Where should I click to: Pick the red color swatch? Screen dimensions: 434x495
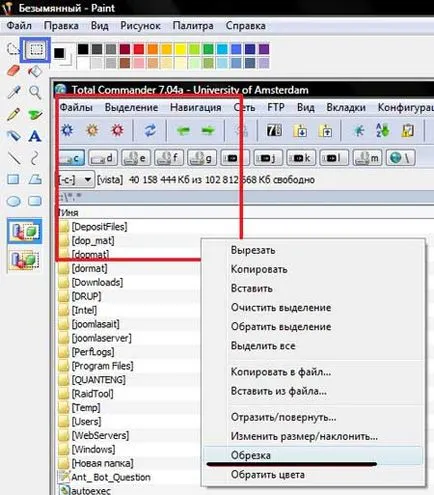(139, 49)
